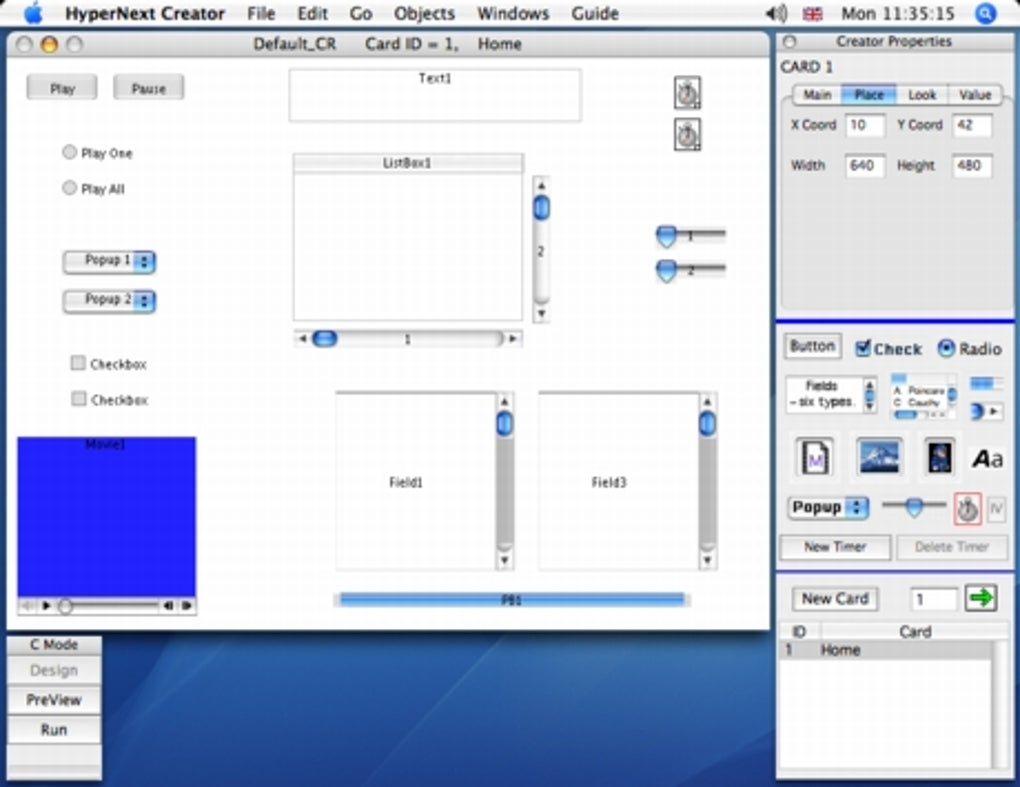
Task: Select the slider tool in the palette
Action: (914, 505)
